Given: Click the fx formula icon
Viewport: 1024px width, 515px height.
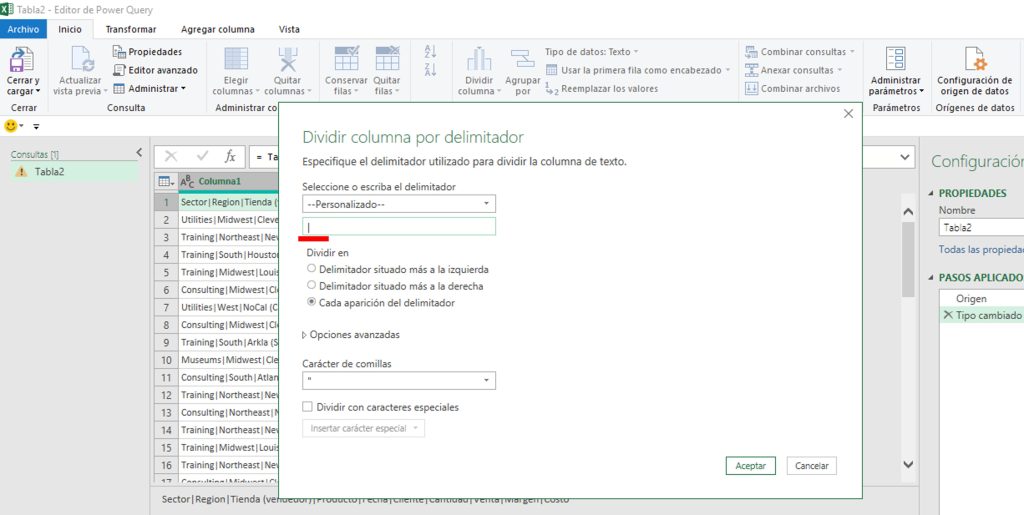Looking at the screenshot, I should point(230,156).
